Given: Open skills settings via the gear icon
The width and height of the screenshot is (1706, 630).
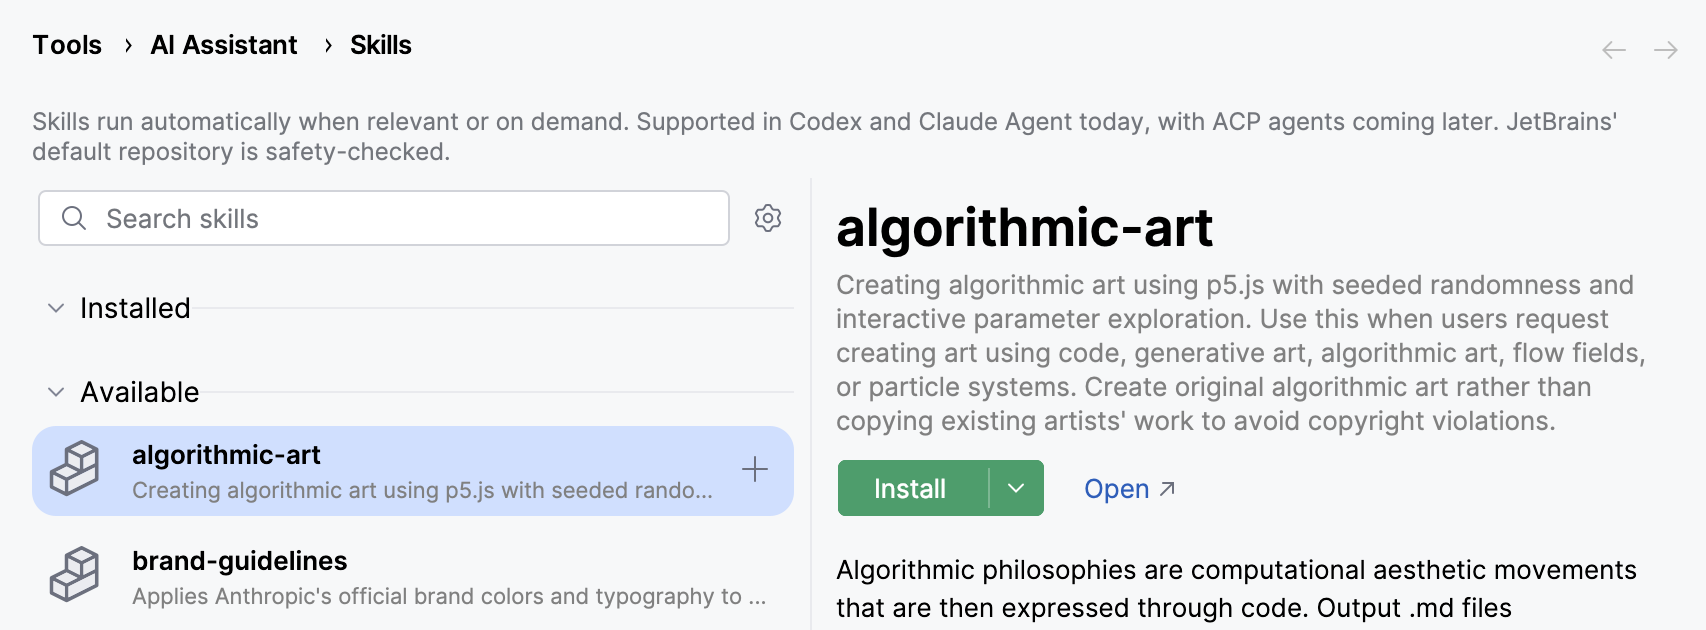Looking at the screenshot, I should pyautogui.click(x=768, y=218).
